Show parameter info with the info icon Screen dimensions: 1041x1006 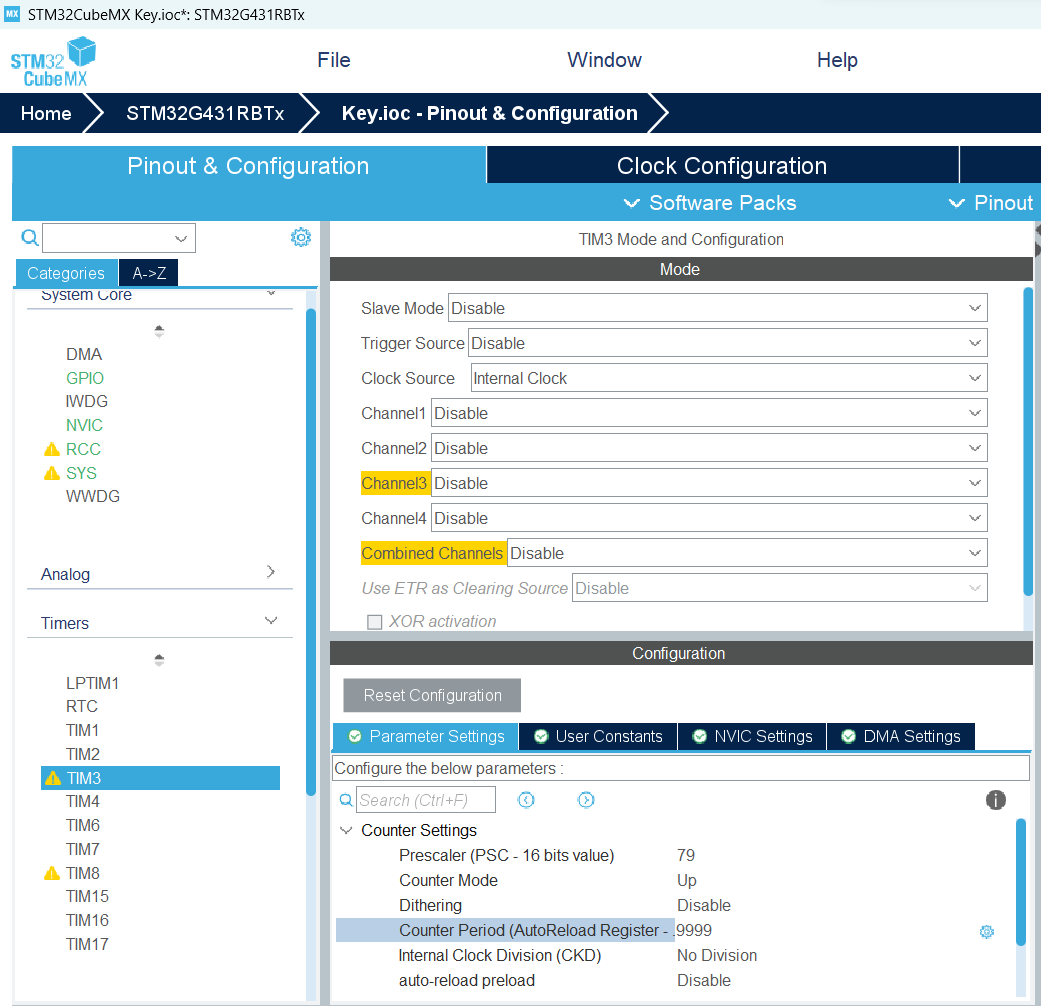point(995,799)
